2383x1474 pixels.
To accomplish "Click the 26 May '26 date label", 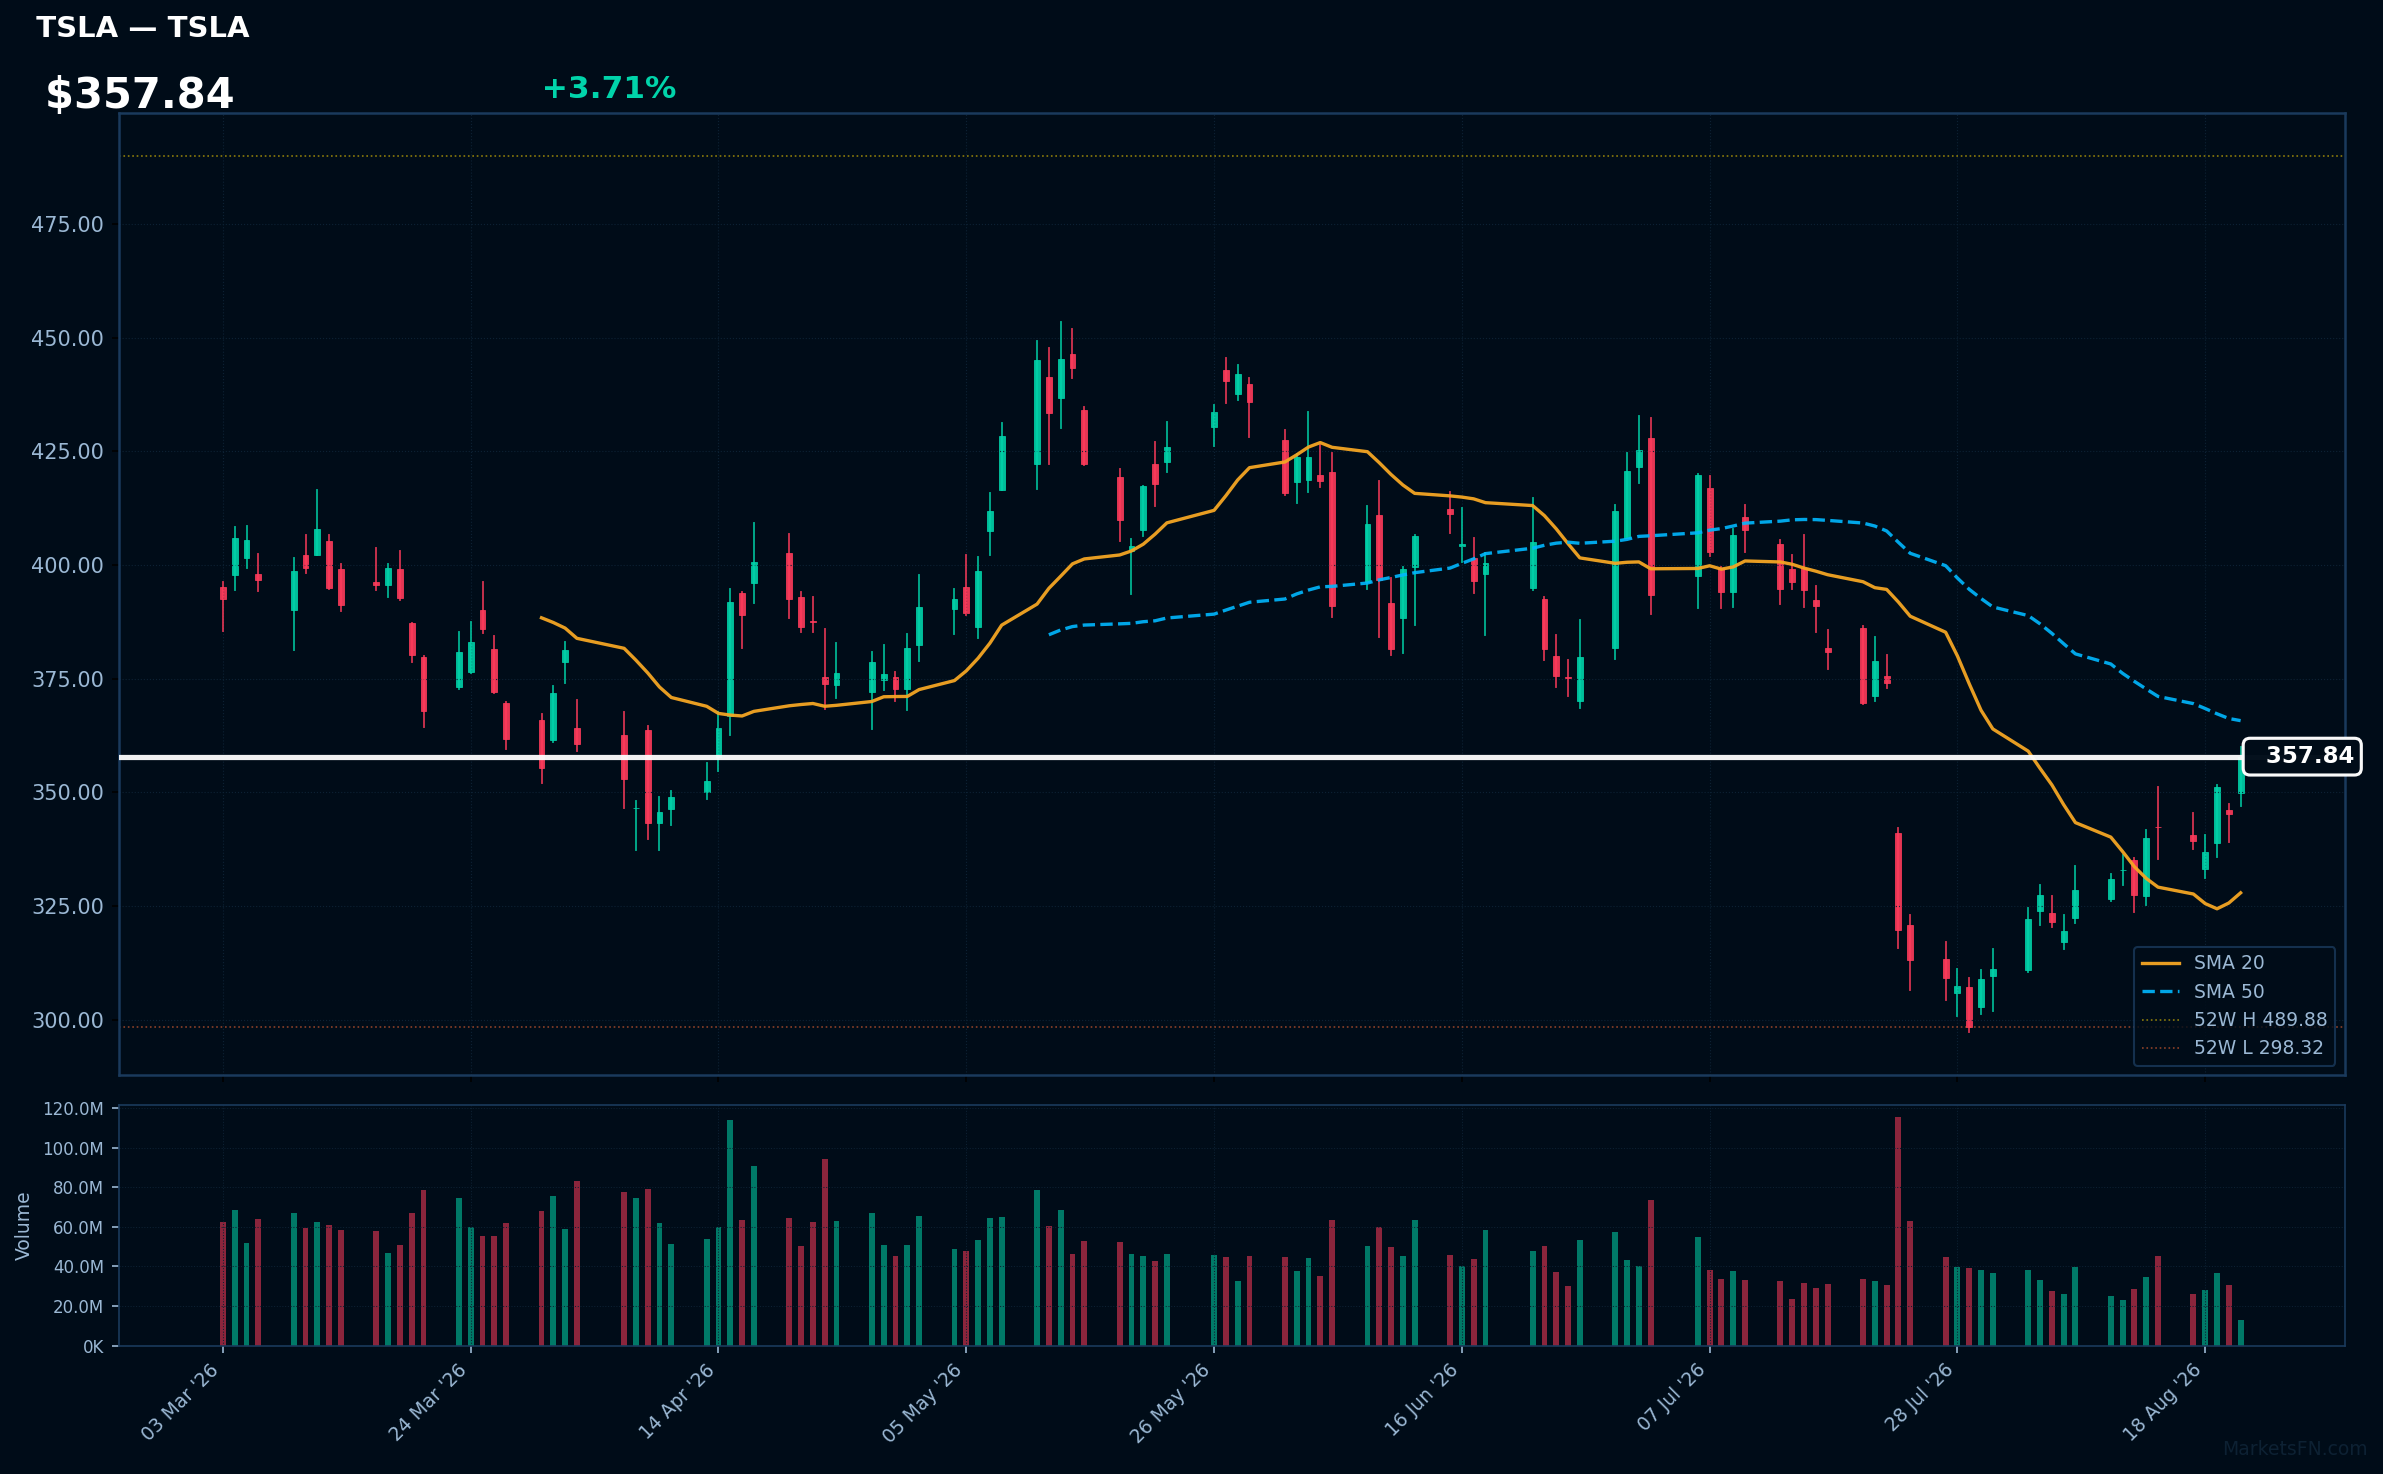I will tap(1170, 1402).
